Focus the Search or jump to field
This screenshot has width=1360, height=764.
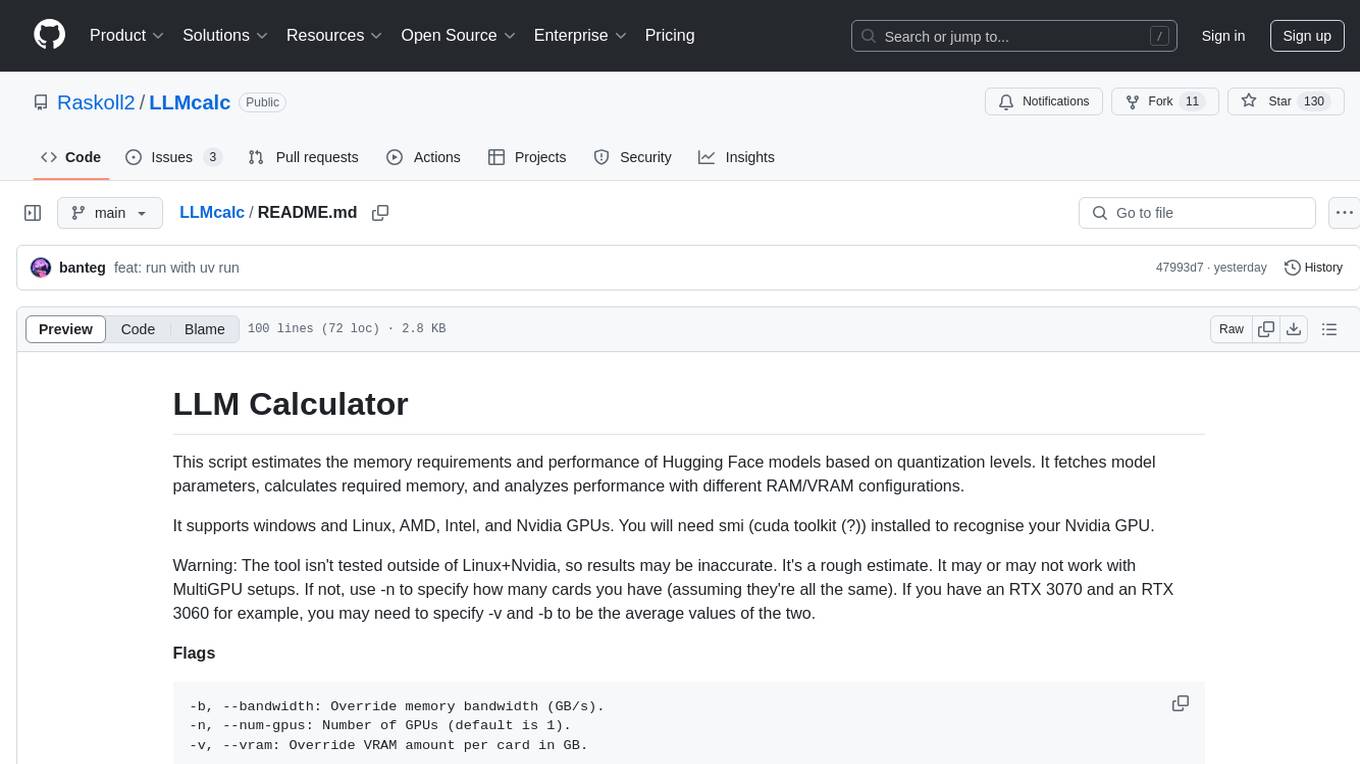coord(1016,36)
